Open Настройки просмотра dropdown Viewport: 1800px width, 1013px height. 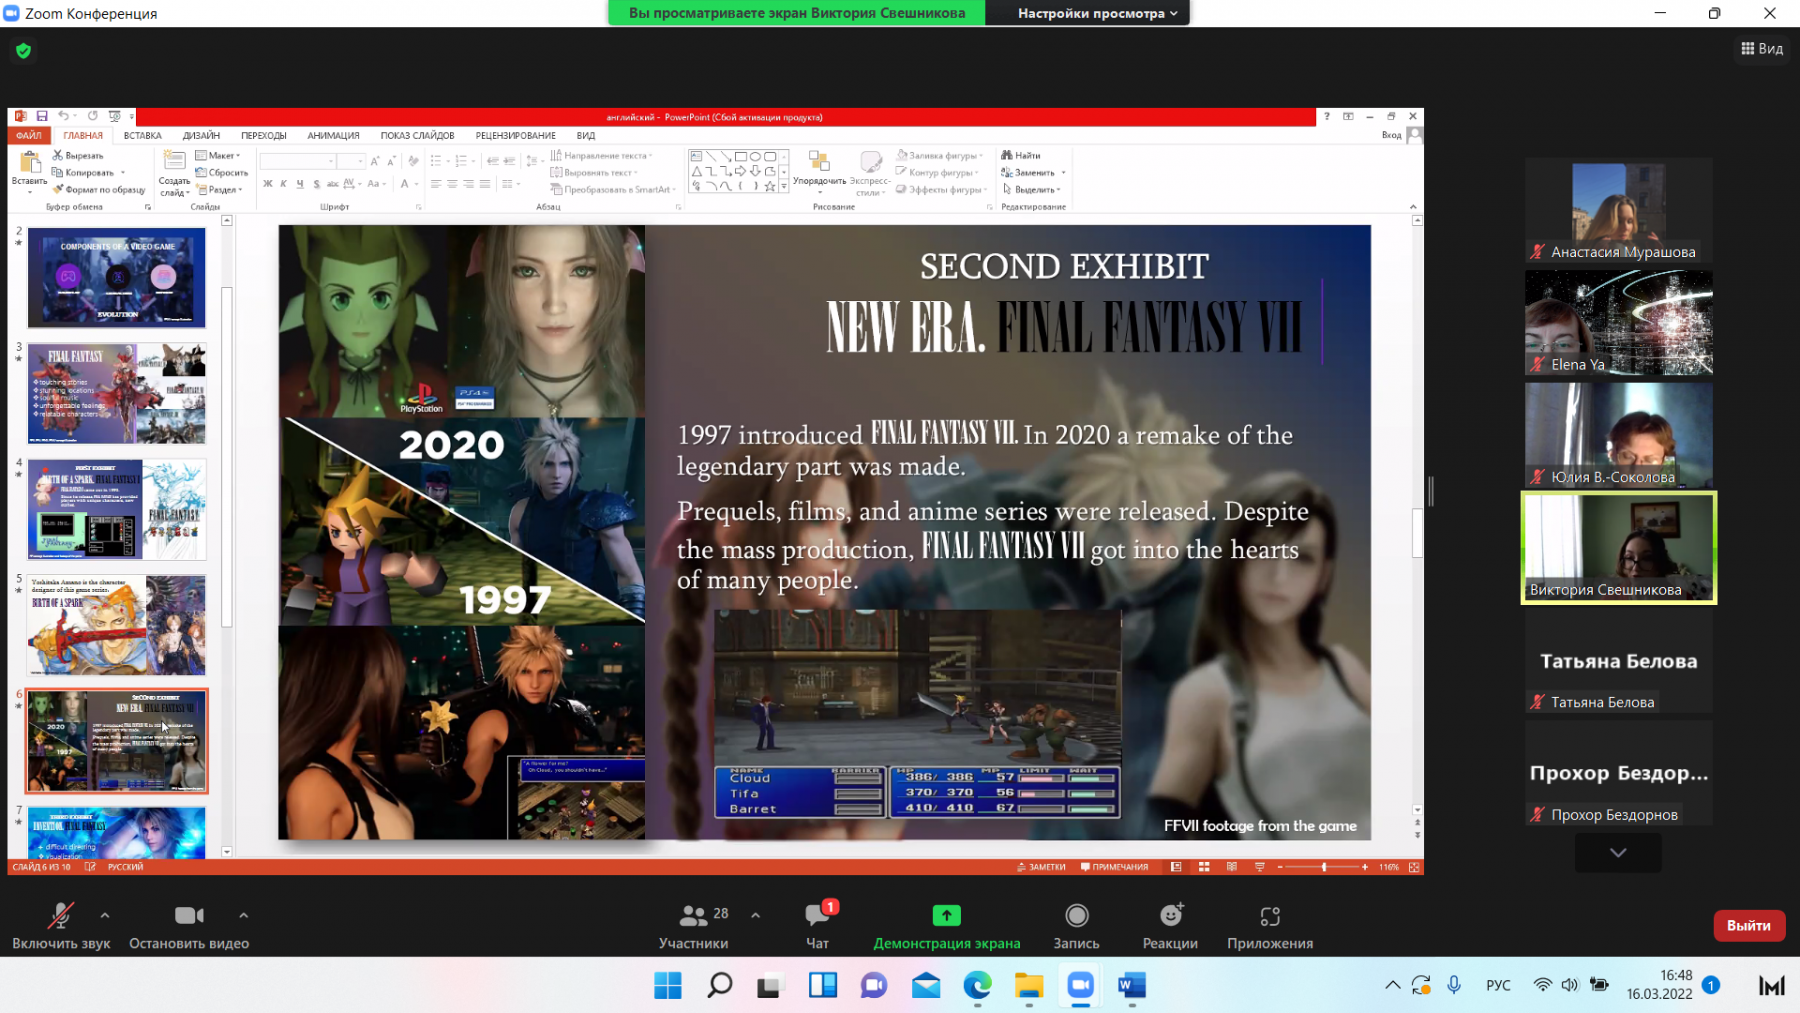1097,13
